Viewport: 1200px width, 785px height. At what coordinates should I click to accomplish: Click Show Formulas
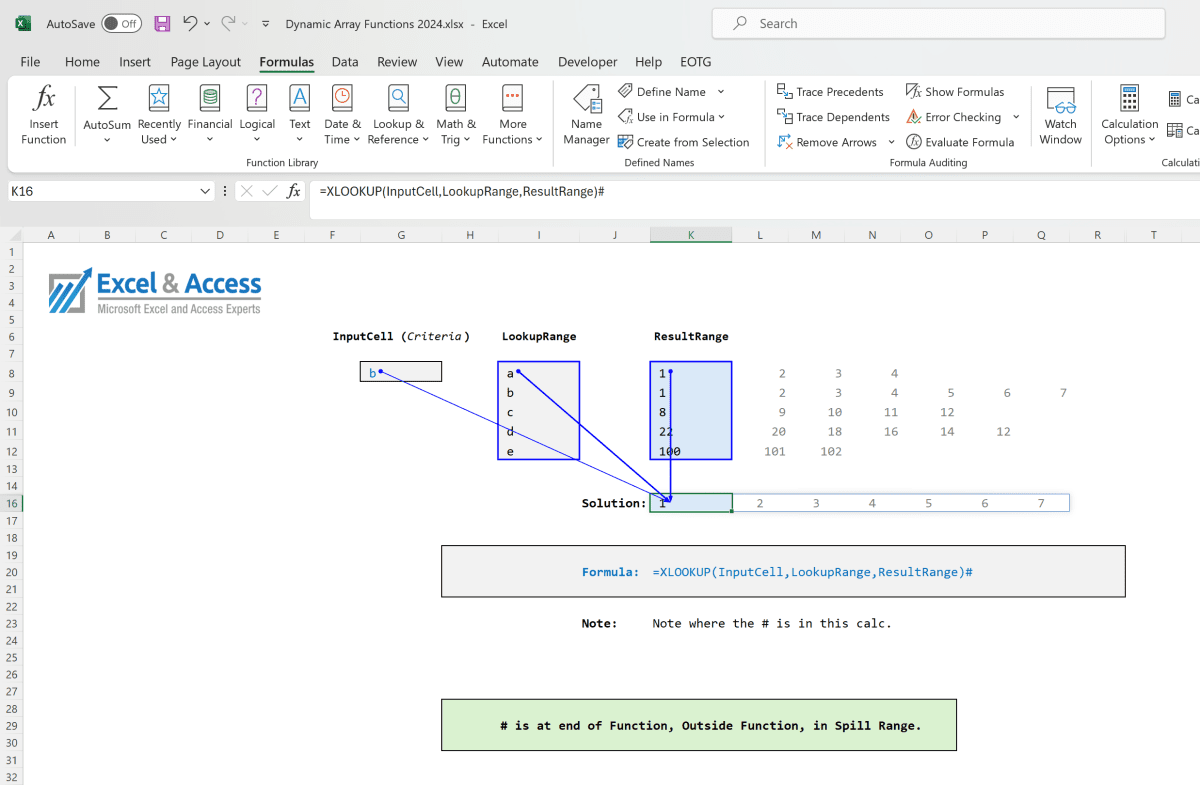tap(957, 91)
